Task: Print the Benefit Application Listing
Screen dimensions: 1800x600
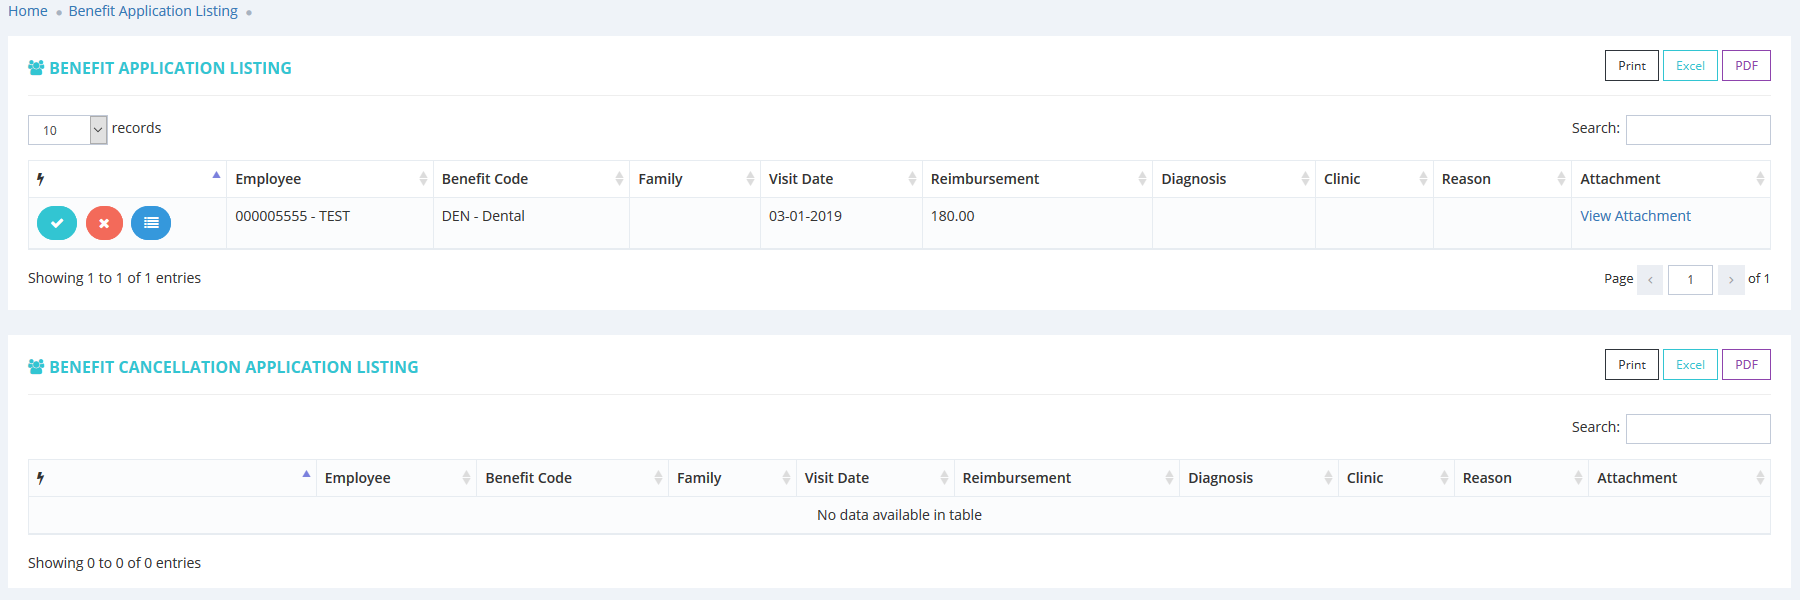Action: click(x=1631, y=66)
